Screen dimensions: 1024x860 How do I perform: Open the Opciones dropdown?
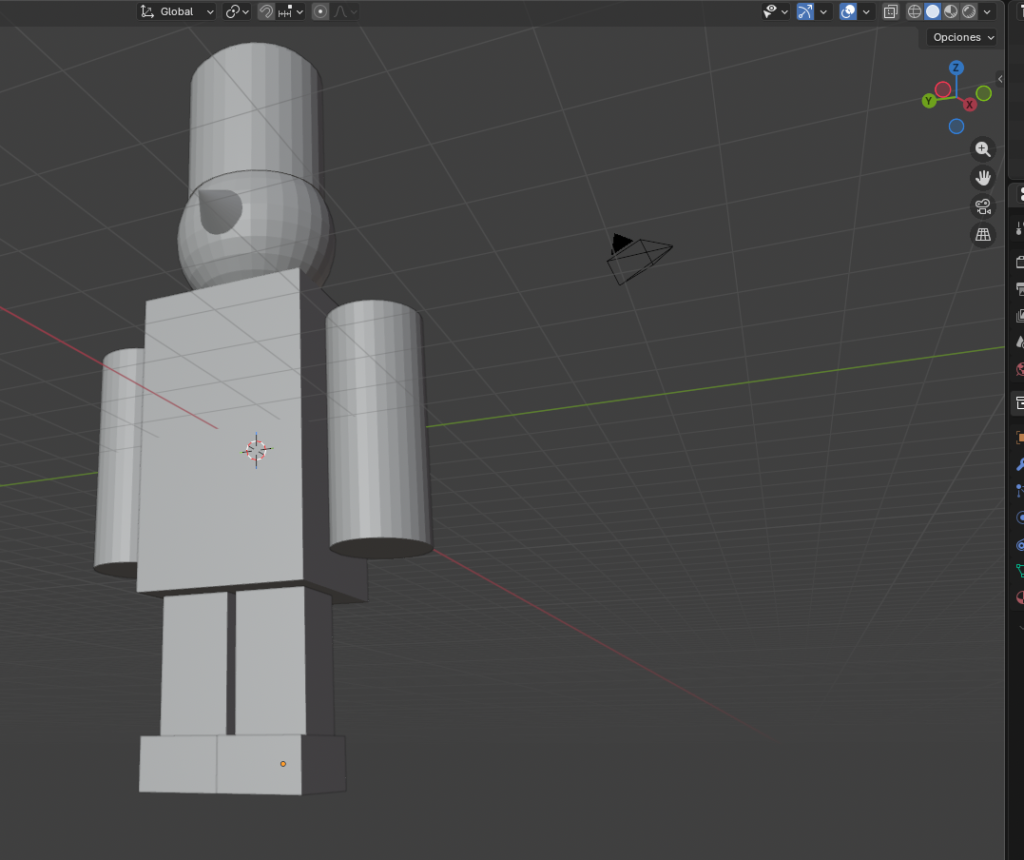coord(963,37)
